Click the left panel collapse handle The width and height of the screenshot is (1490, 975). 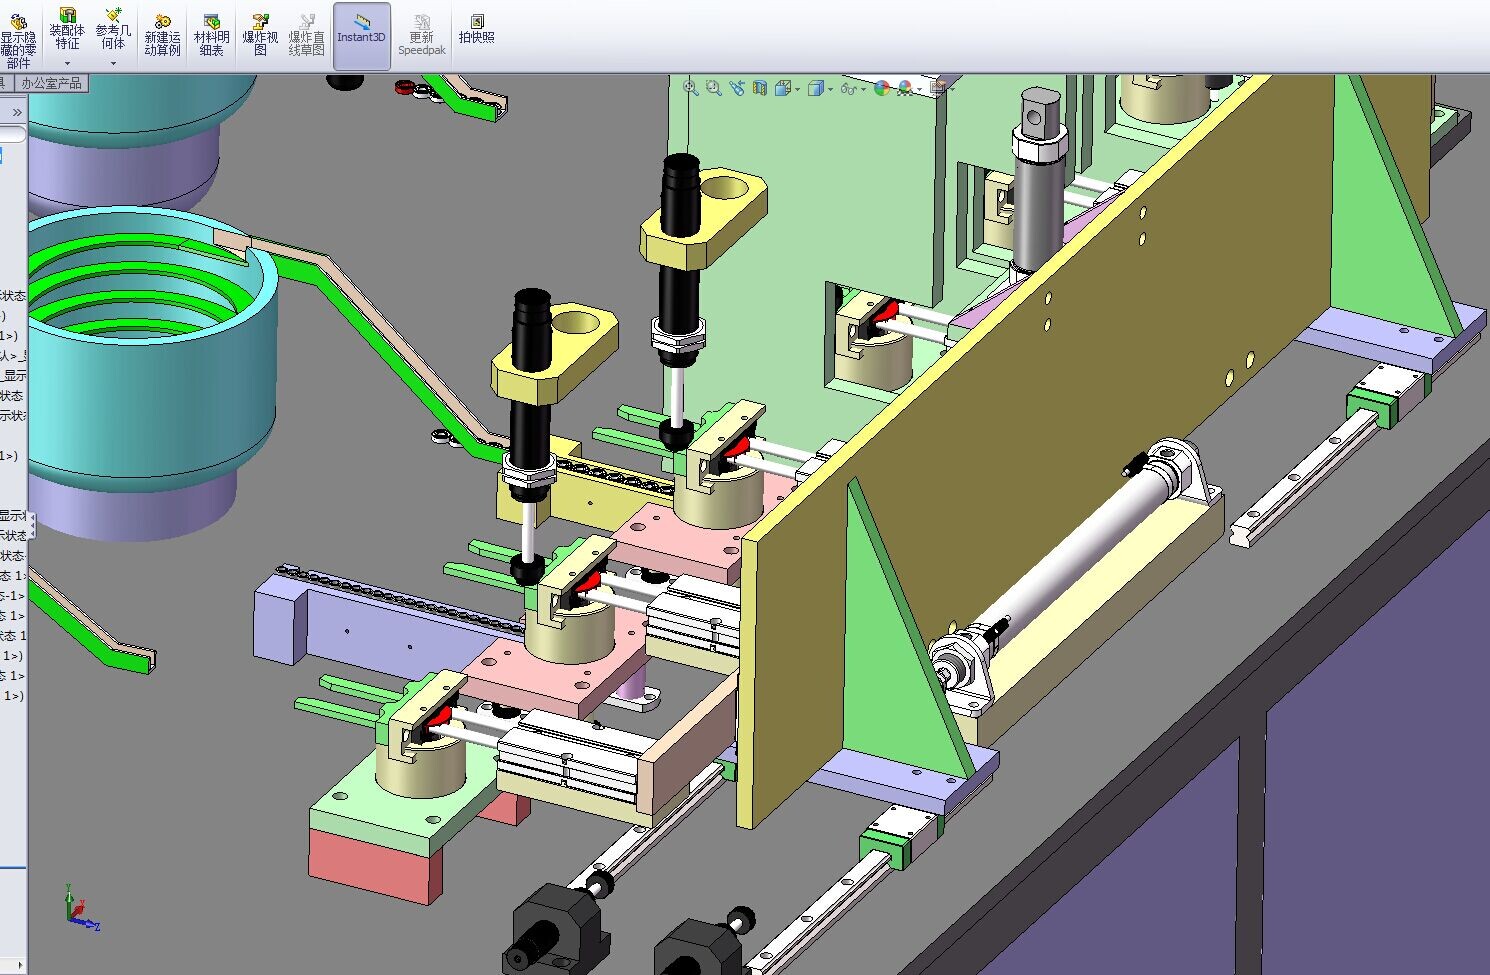(x=31, y=526)
